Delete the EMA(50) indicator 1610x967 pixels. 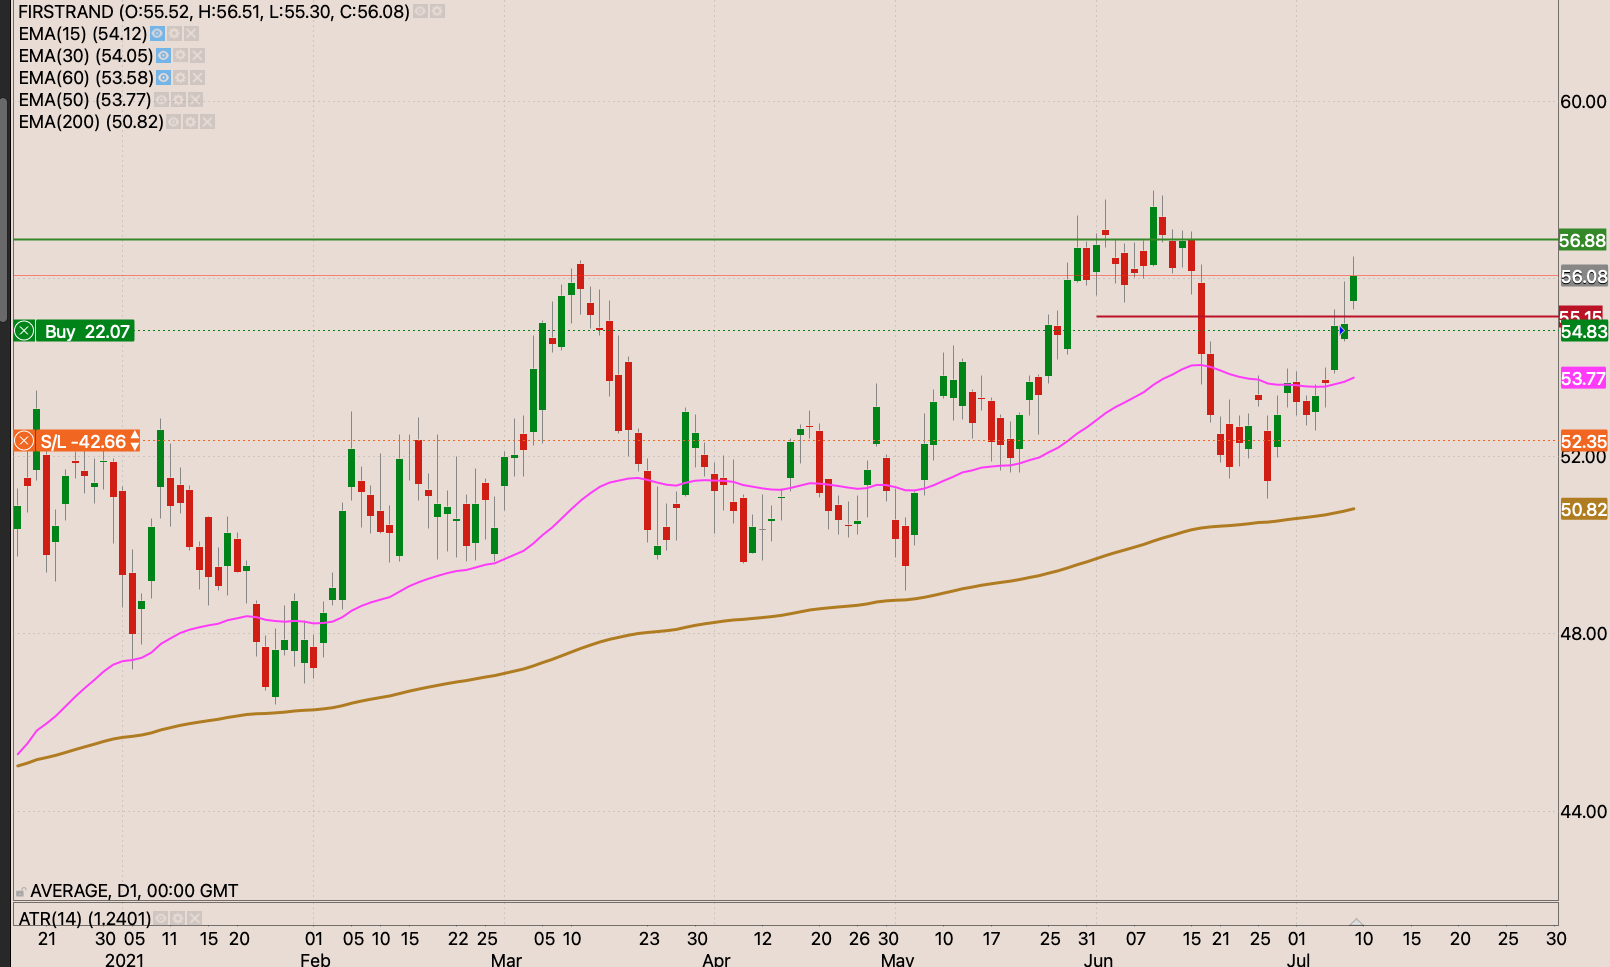pyautogui.click(x=195, y=100)
